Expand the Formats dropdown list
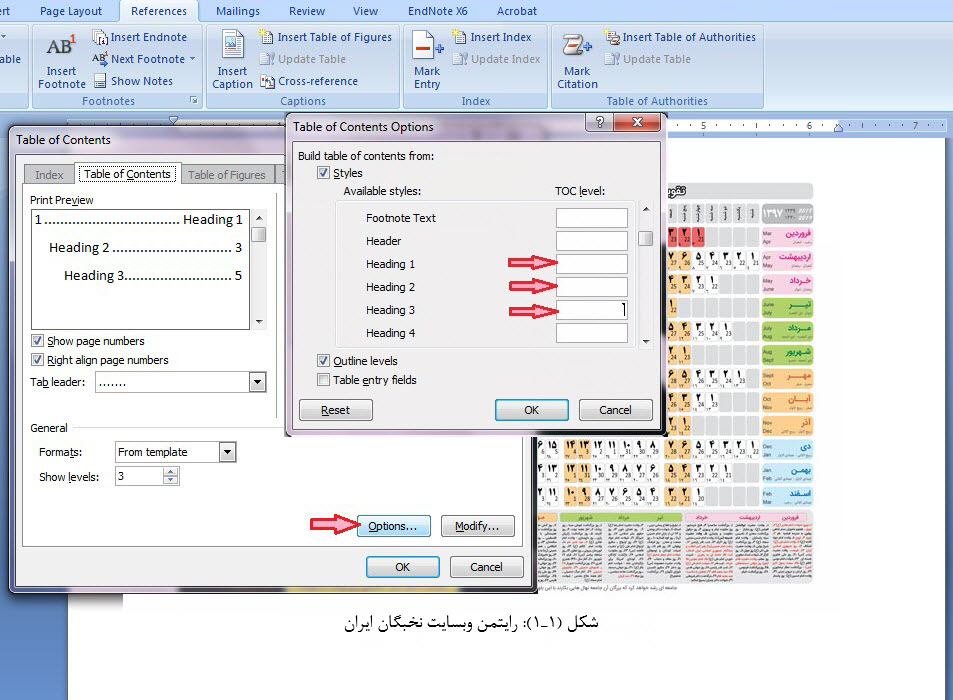953x700 pixels. [x=227, y=452]
